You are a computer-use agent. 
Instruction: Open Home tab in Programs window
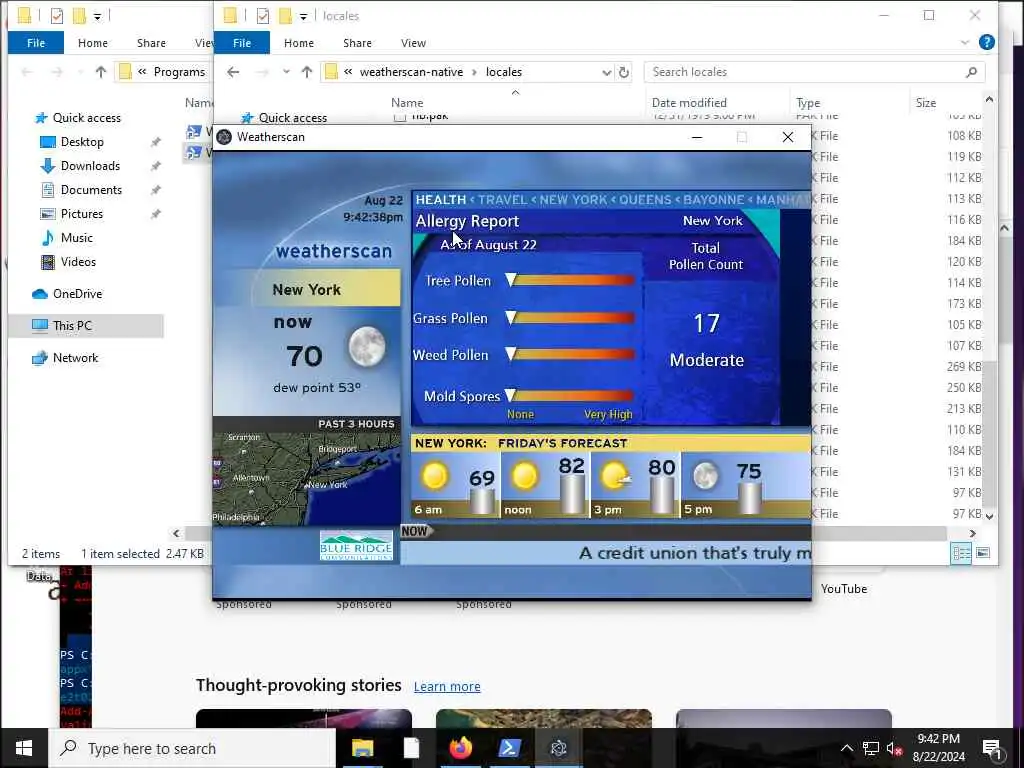click(93, 43)
